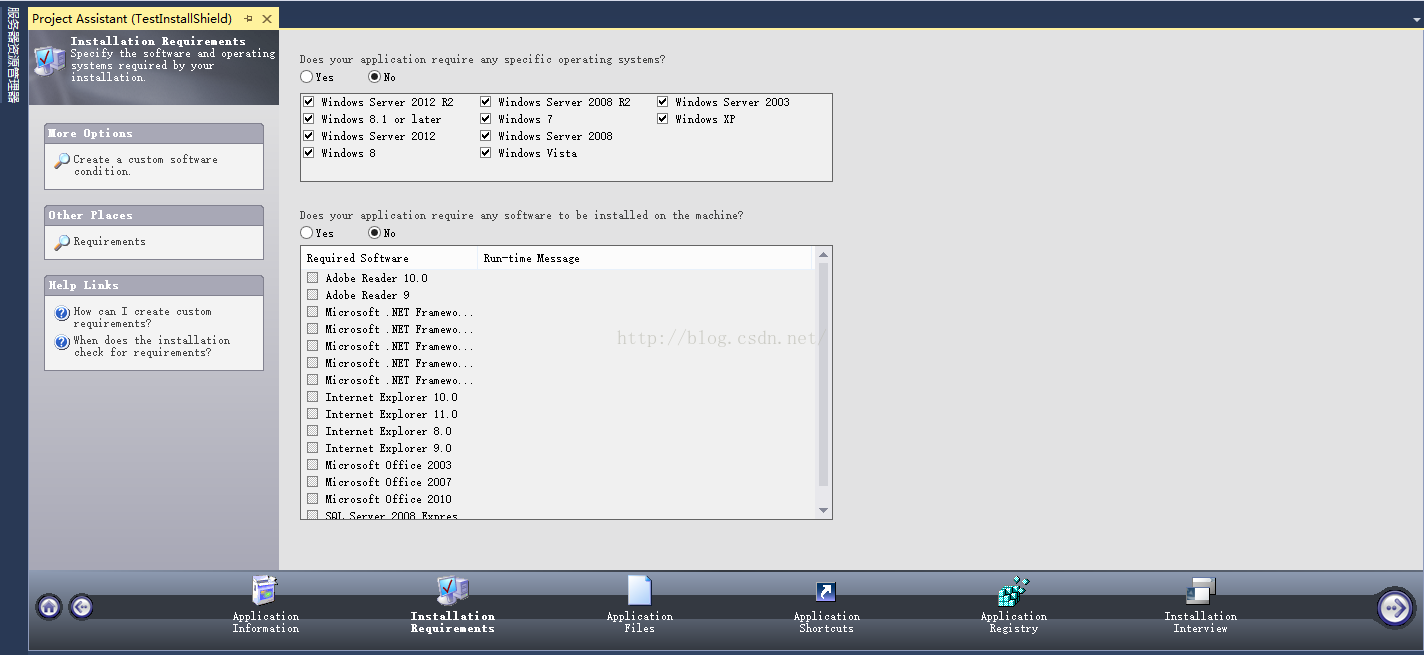Open the 服务器资源管理器 side tab
The image size is (1424, 655).
point(14,56)
